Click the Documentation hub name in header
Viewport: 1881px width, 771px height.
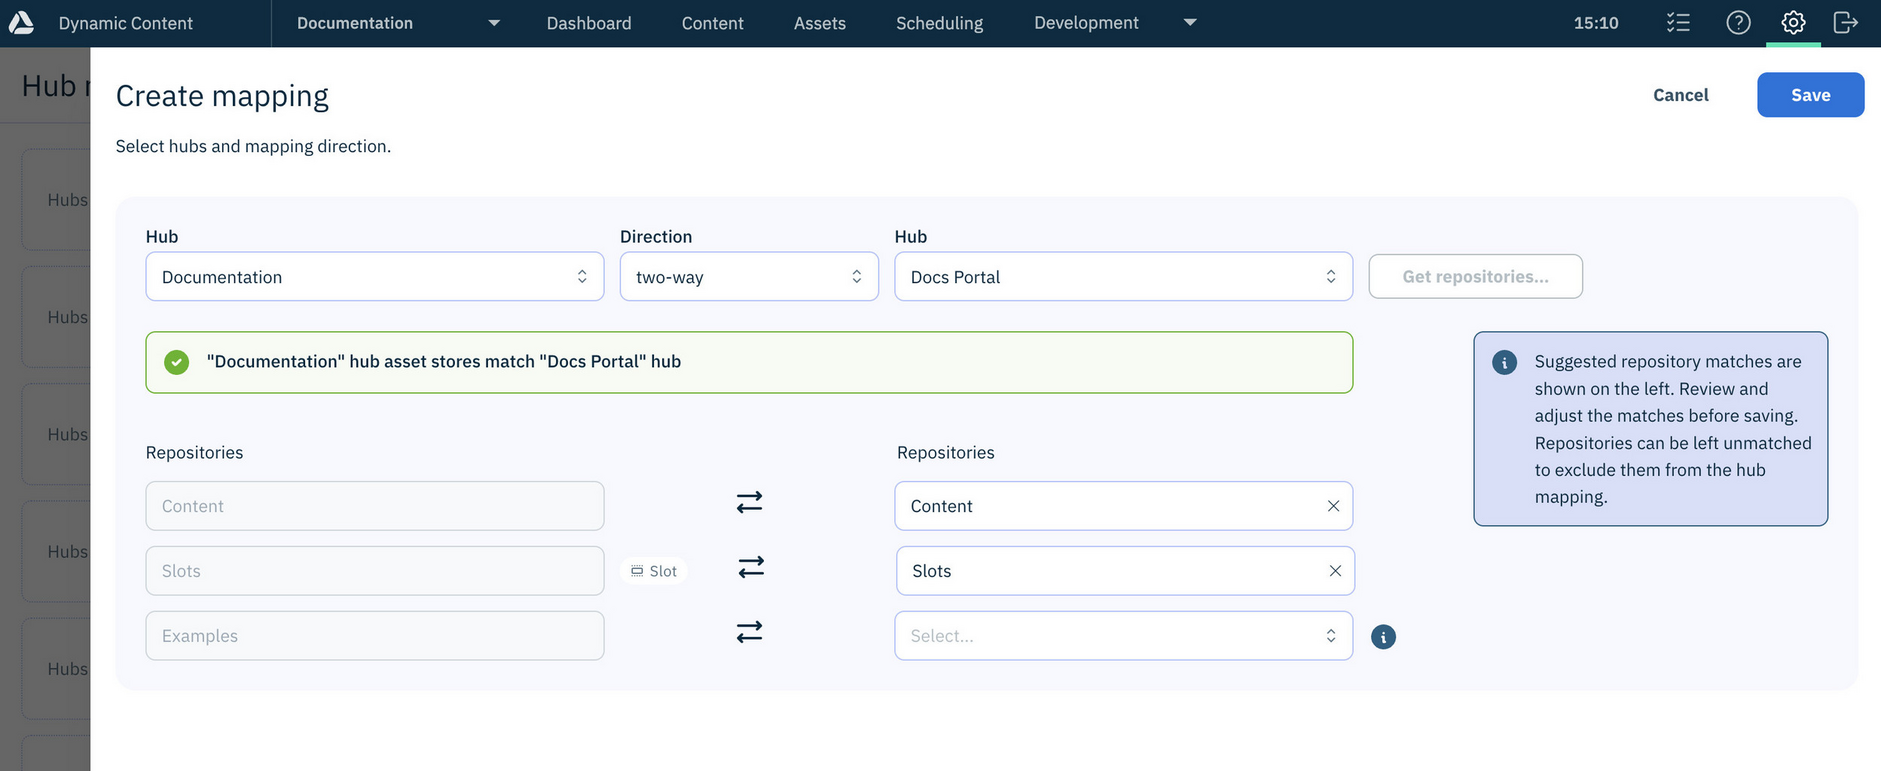pos(355,23)
